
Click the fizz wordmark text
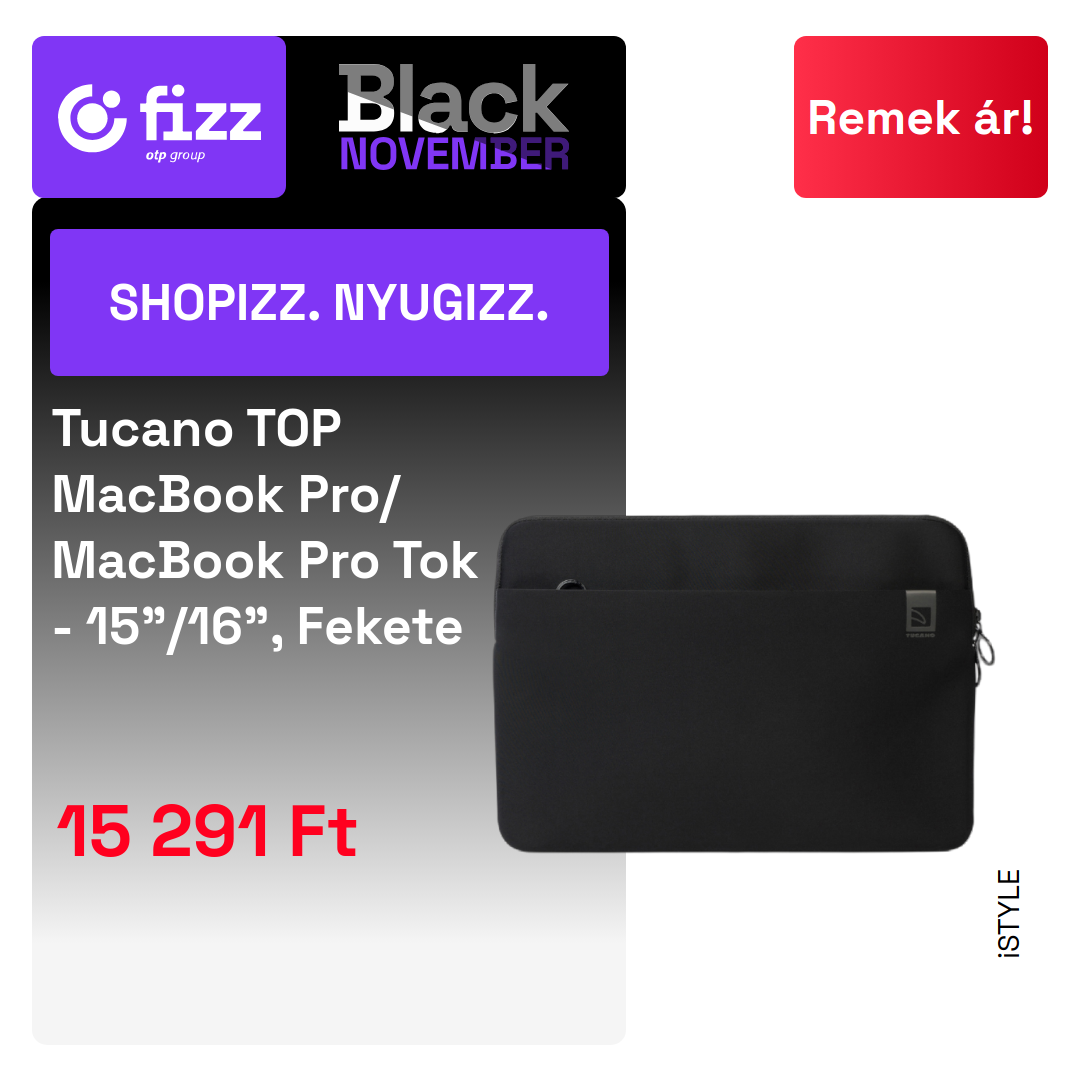tap(200, 113)
